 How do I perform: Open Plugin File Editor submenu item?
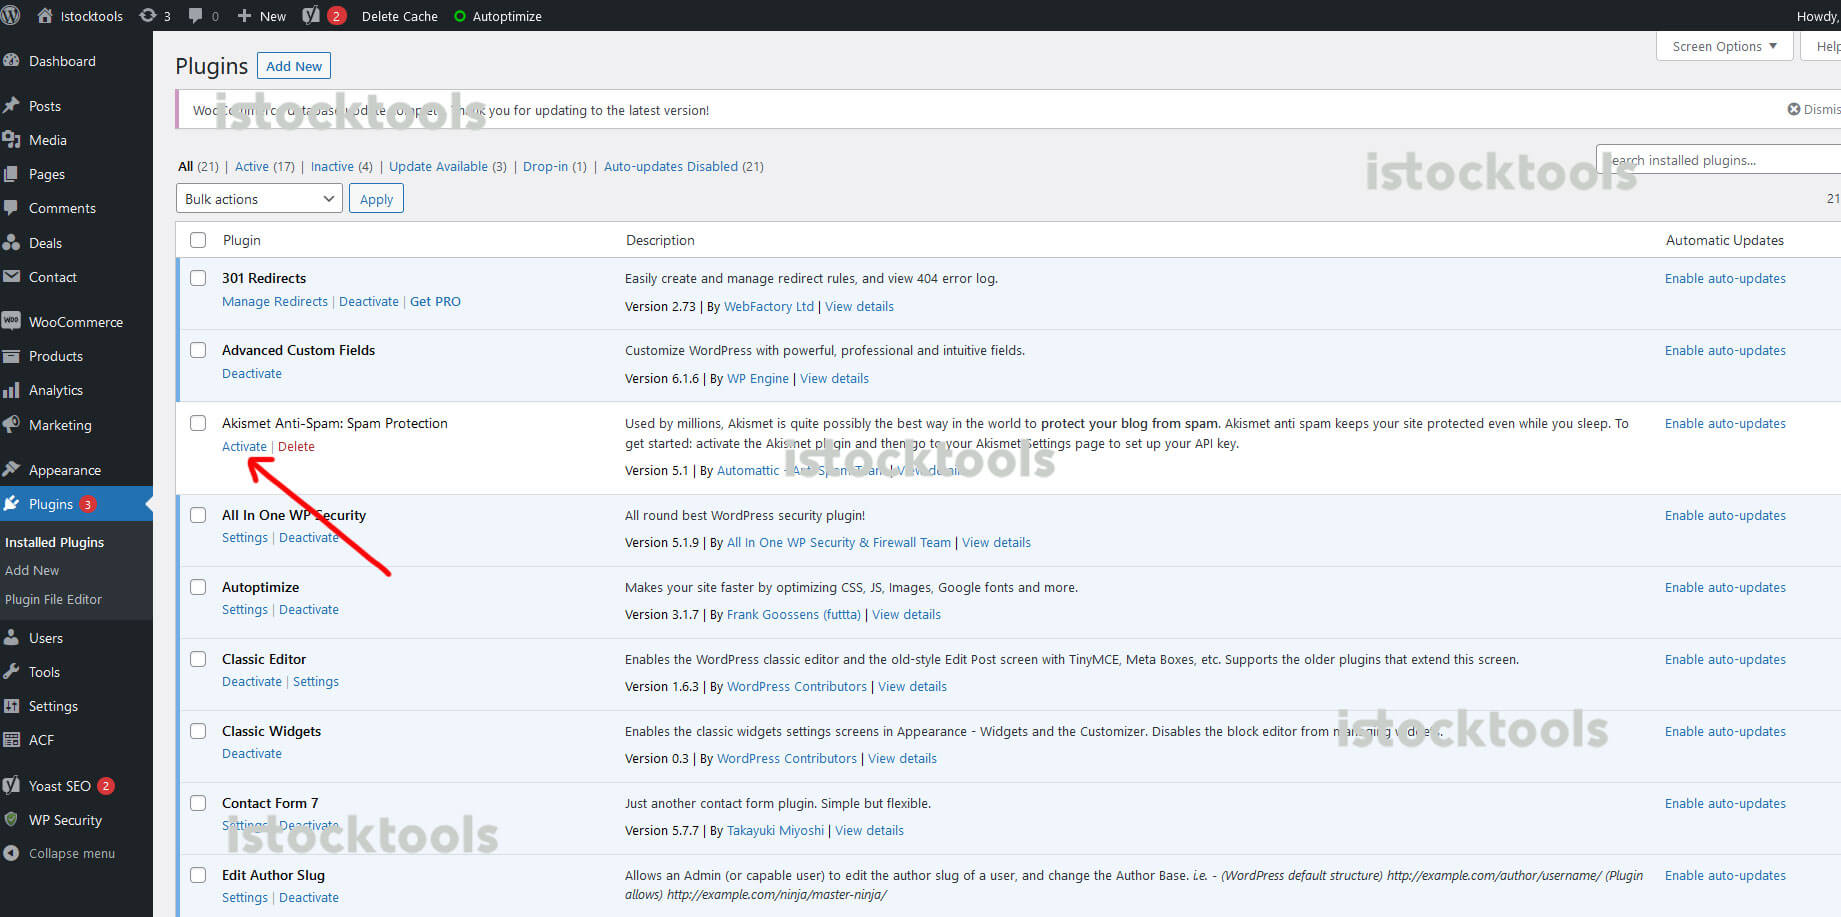(x=53, y=599)
